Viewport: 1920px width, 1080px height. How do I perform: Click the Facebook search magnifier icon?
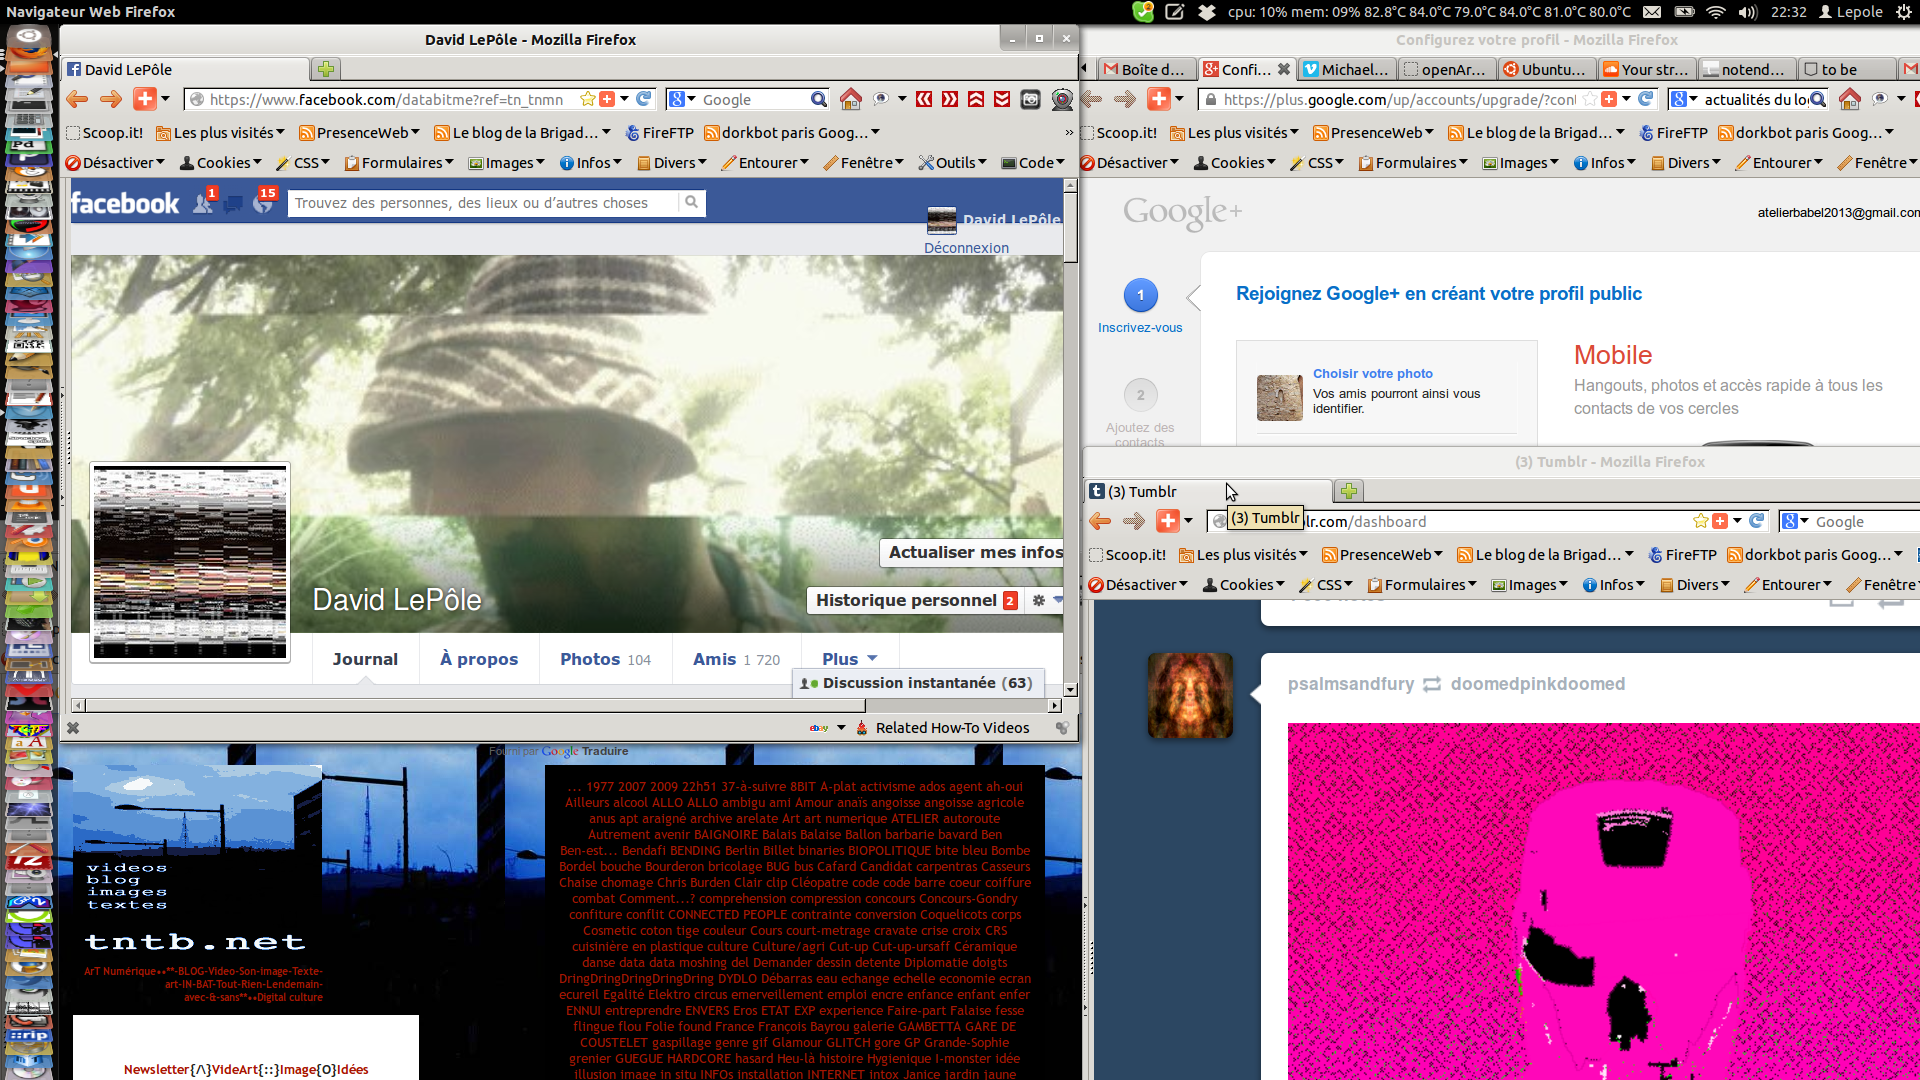point(691,203)
